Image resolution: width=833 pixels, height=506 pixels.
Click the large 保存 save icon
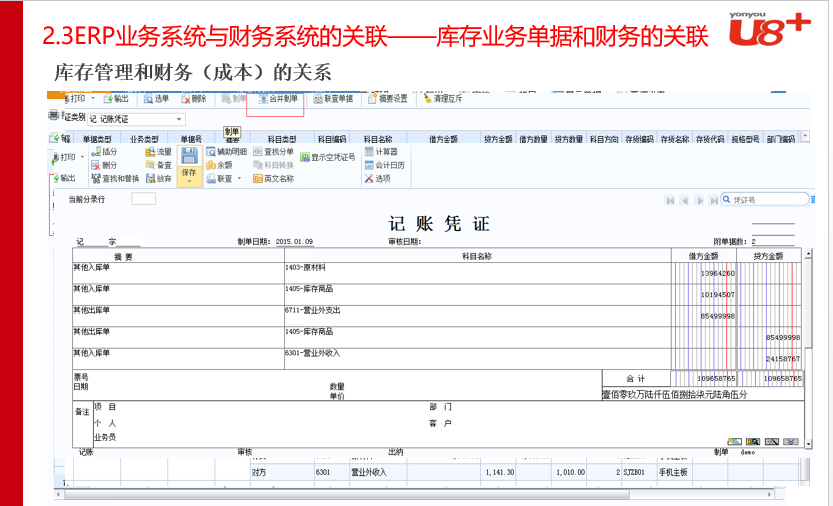click(189, 158)
